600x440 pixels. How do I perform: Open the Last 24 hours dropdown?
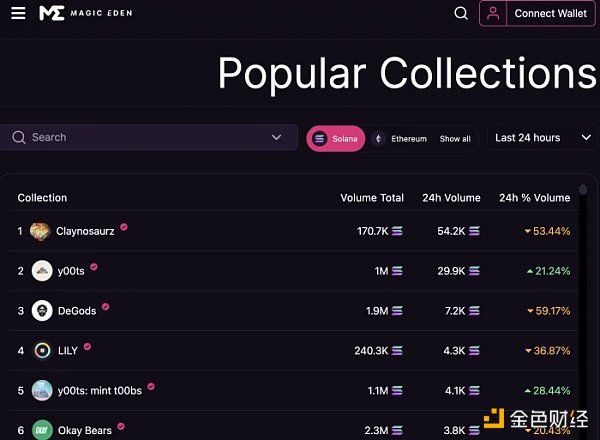tap(542, 138)
